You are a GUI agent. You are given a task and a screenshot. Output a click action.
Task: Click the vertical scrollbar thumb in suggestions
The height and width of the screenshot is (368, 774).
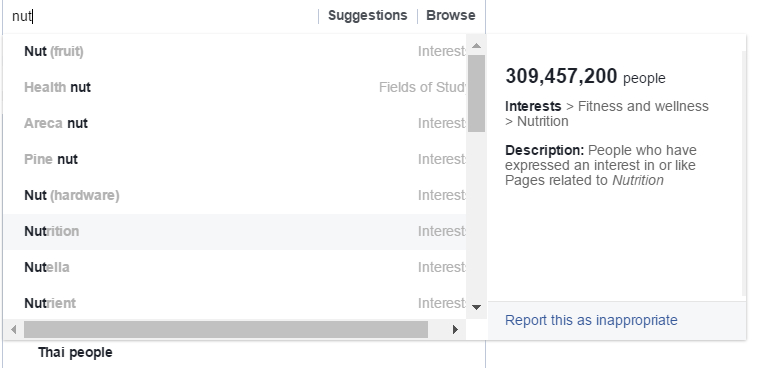(476, 94)
